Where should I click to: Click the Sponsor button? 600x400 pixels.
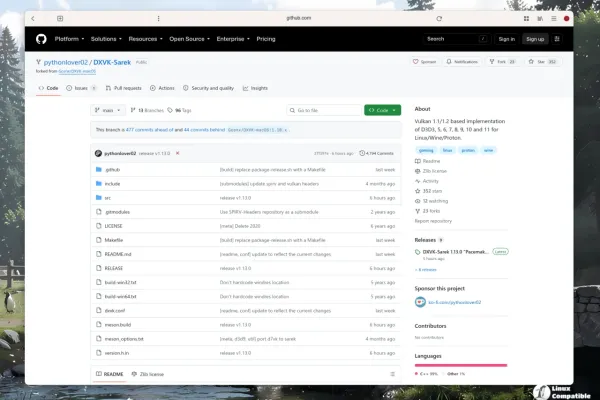(424, 62)
